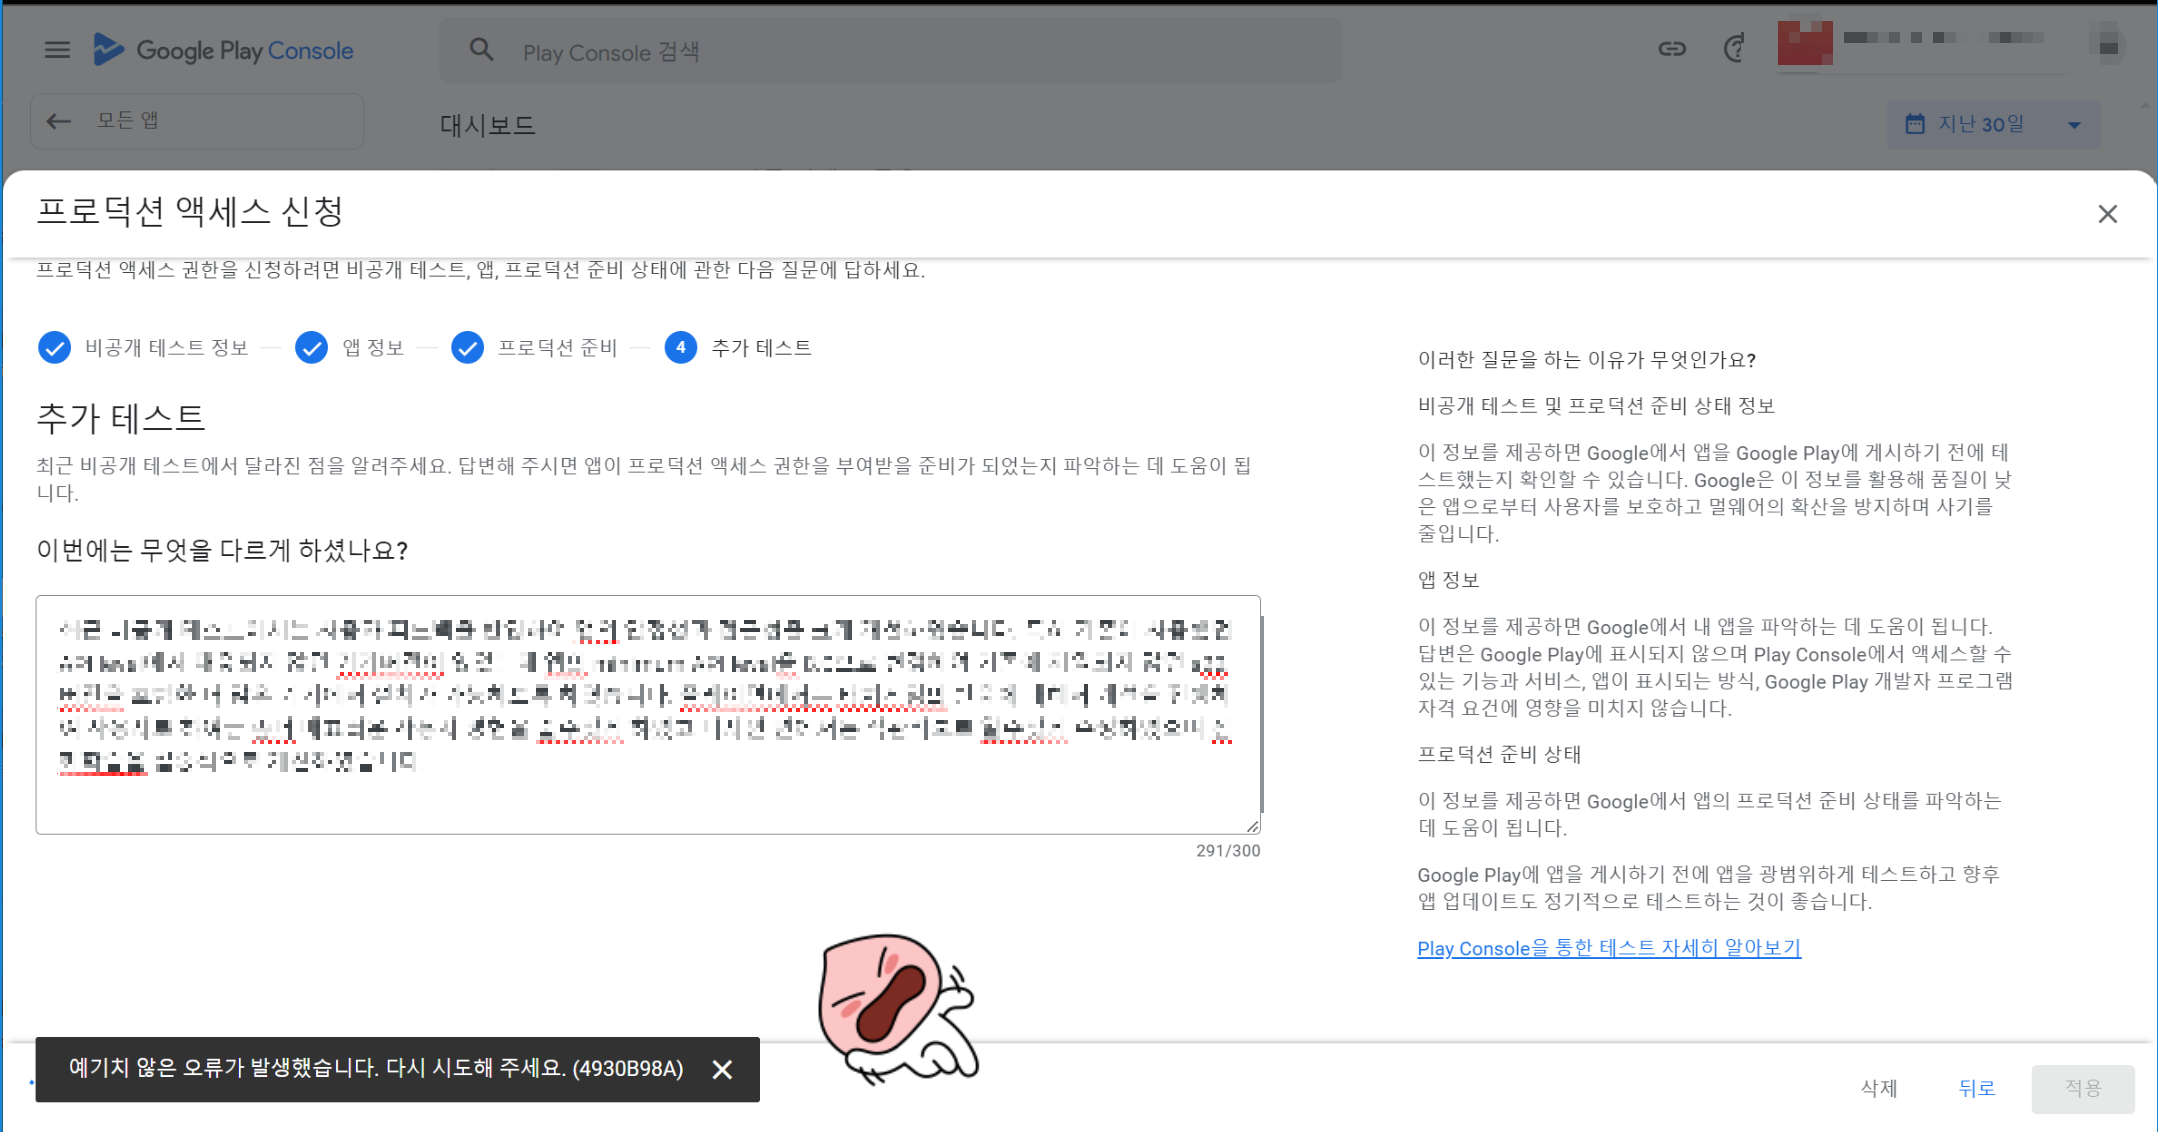The image size is (2158, 1132).
Task: Select the 프로덕션 준비 step checkmark
Action: point(467,348)
